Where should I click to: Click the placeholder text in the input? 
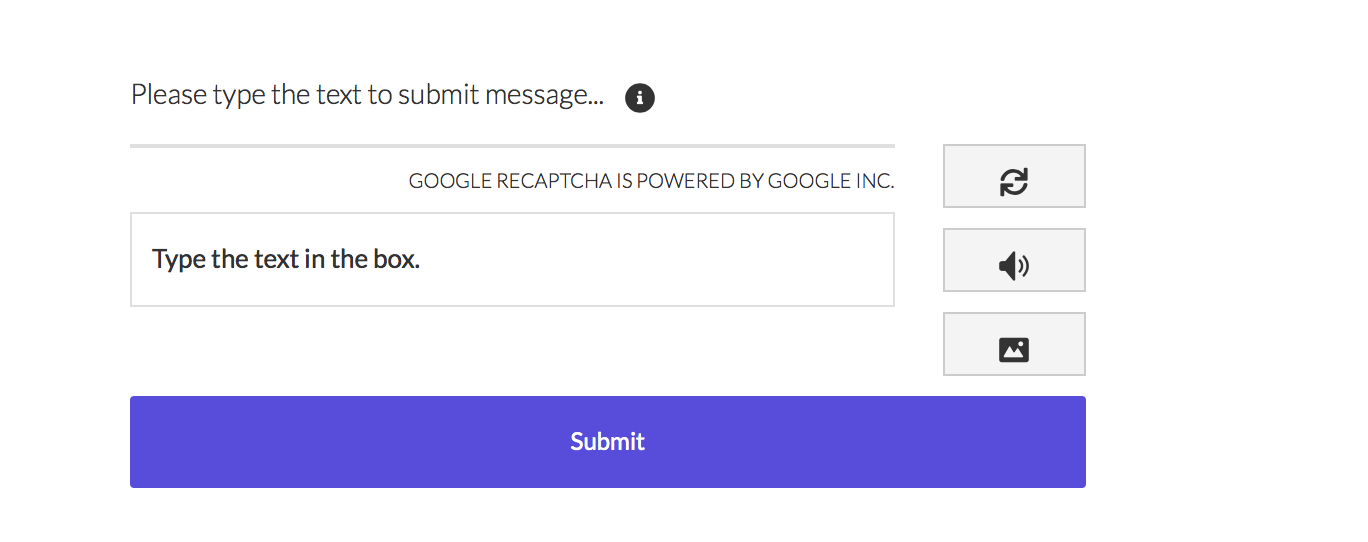click(286, 260)
